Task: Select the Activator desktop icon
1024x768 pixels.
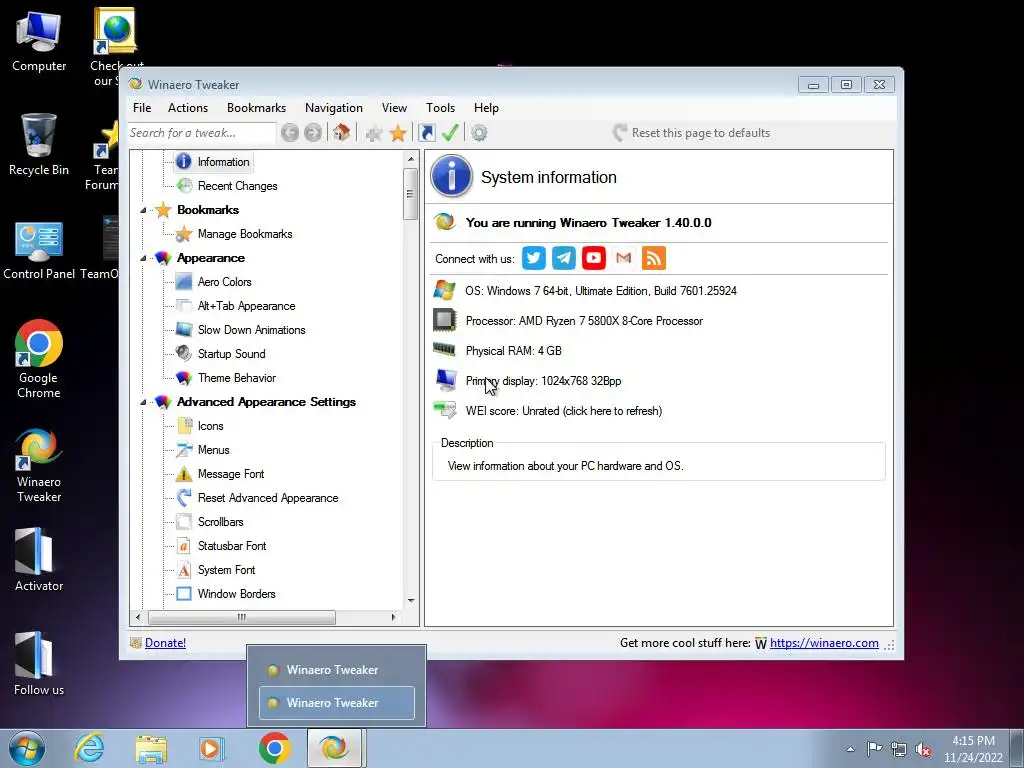Action: tap(39, 560)
